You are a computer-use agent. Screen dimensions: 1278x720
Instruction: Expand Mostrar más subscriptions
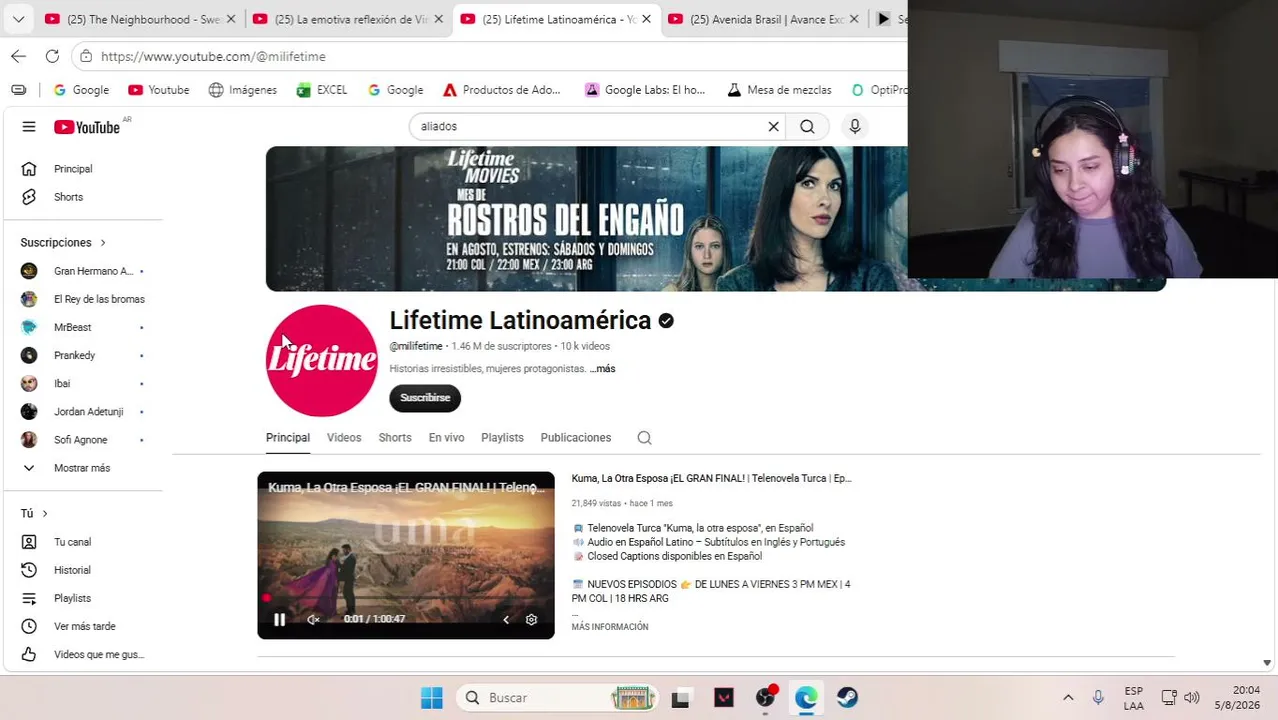click(83, 468)
